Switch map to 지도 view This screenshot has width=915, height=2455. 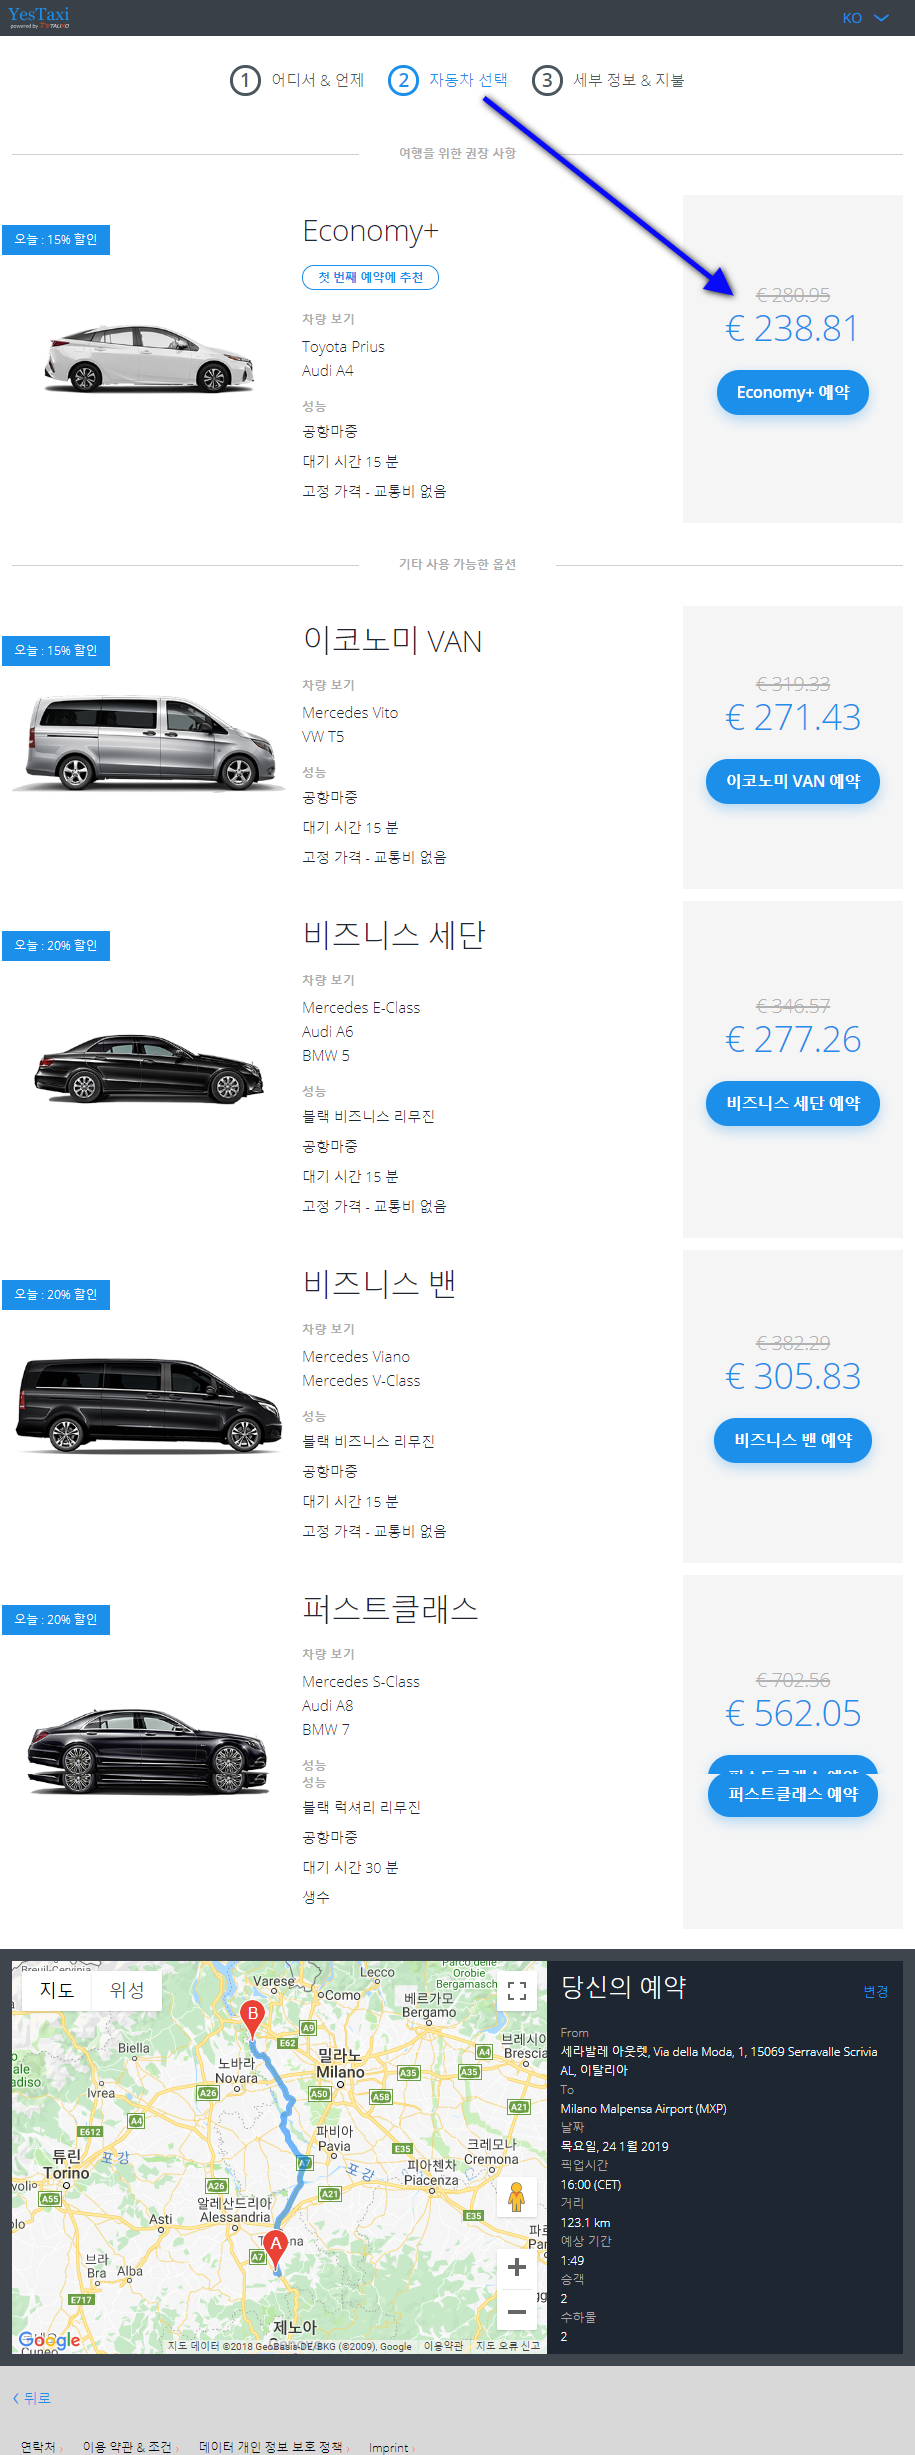pos(57,1990)
